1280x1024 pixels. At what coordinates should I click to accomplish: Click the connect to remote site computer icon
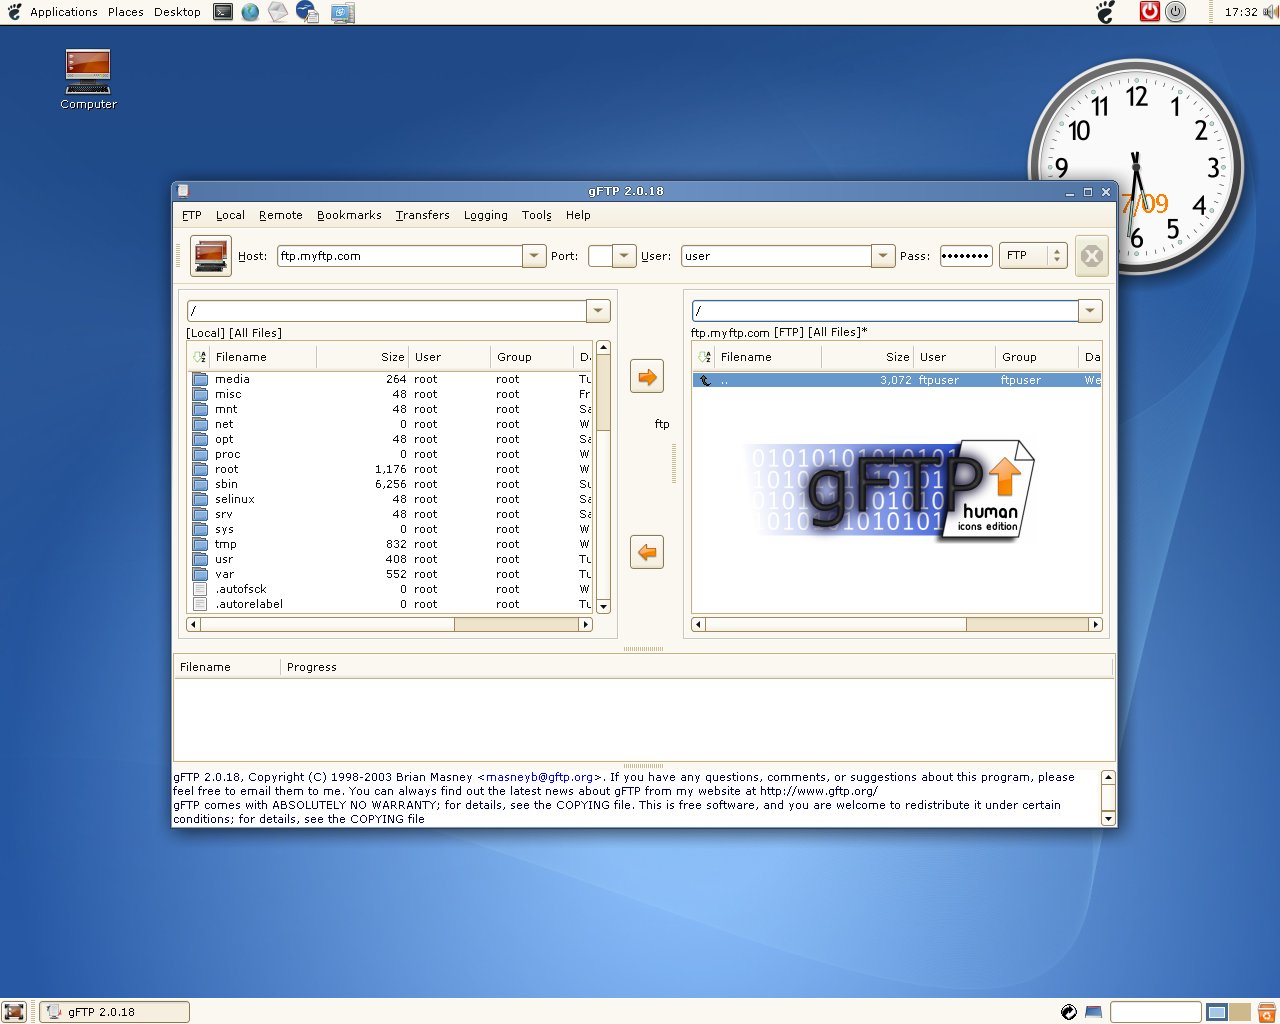211,256
